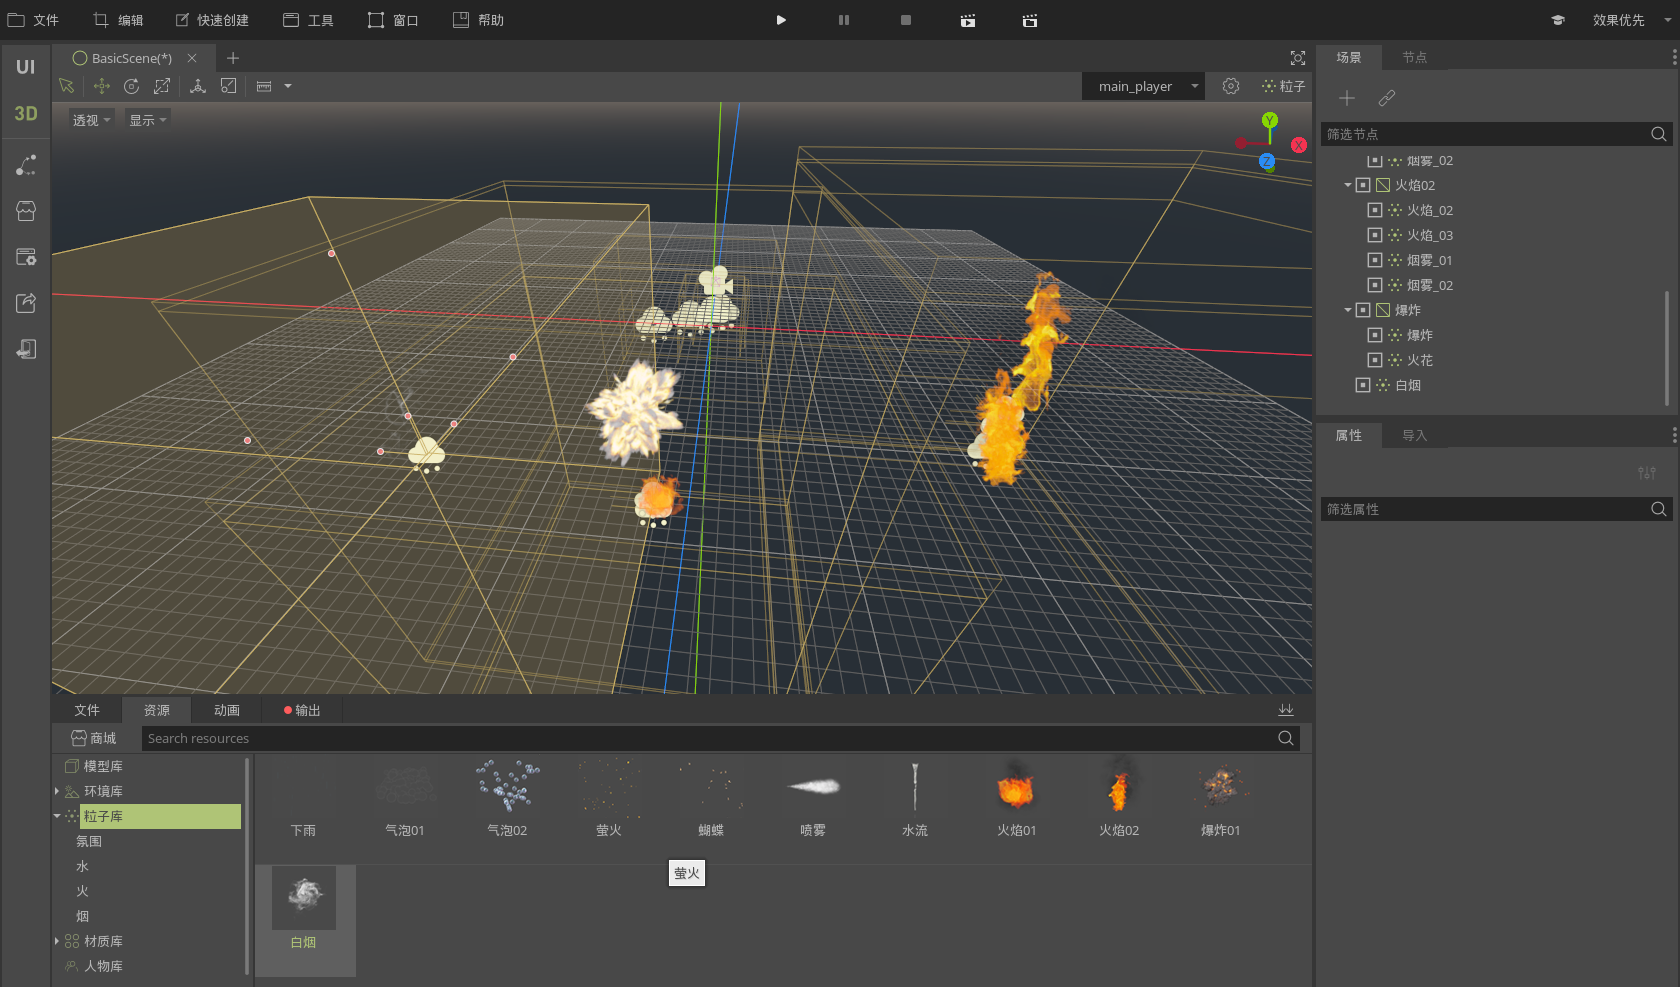Switch to UI mode in left sidebar
Viewport: 1680px width, 987px height.
pyautogui.click(x=25, y=67)
